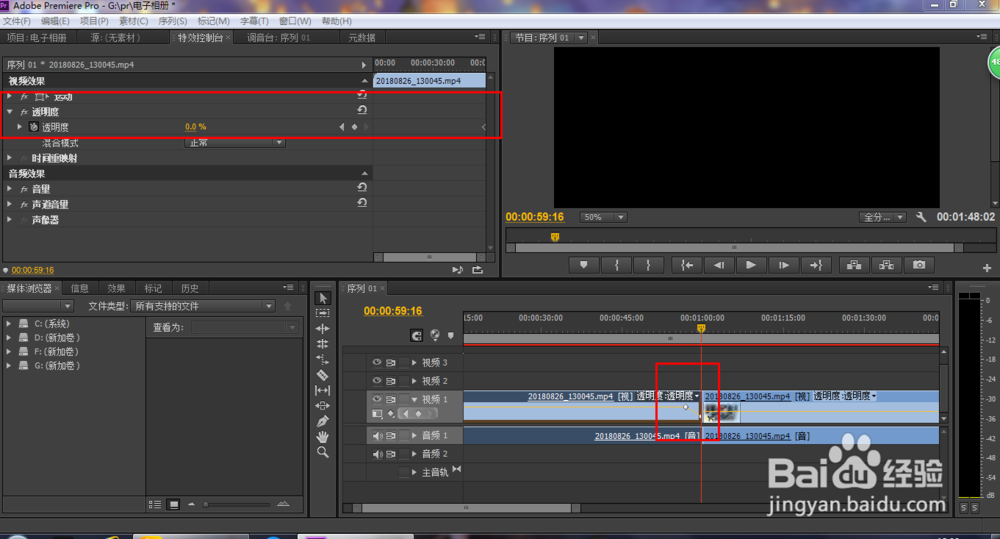
Task: Mute the 音频 2 track speaker
Action: pos(378,454)
